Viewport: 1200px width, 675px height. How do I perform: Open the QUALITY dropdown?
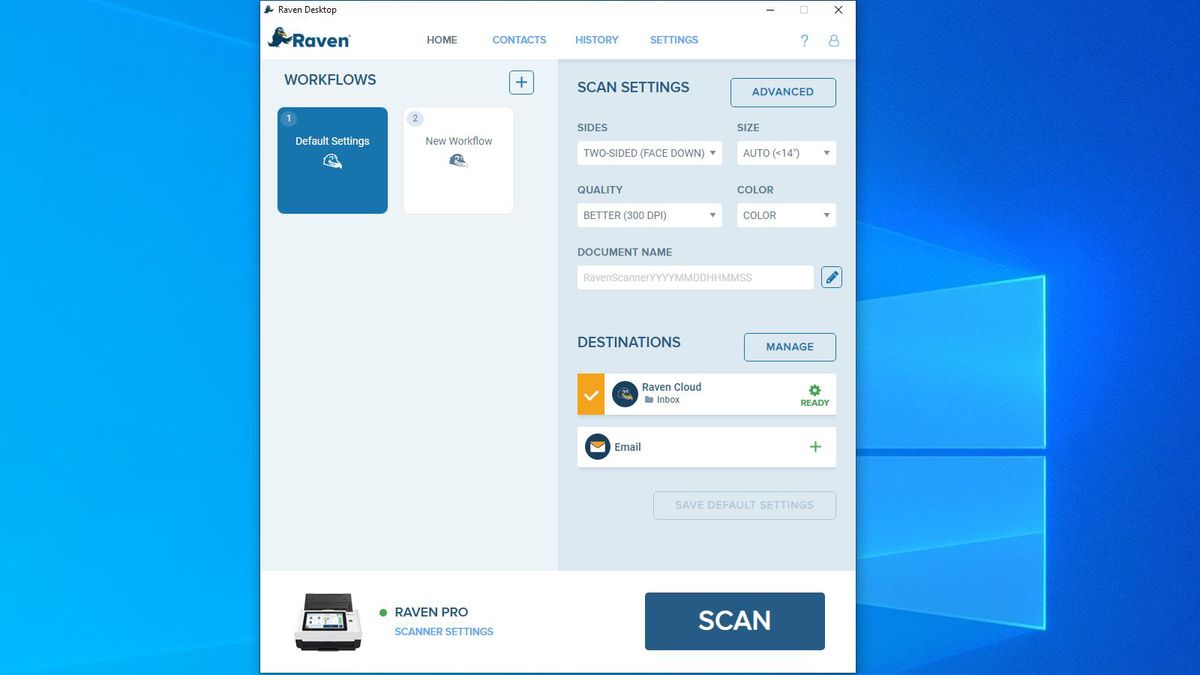648,215
